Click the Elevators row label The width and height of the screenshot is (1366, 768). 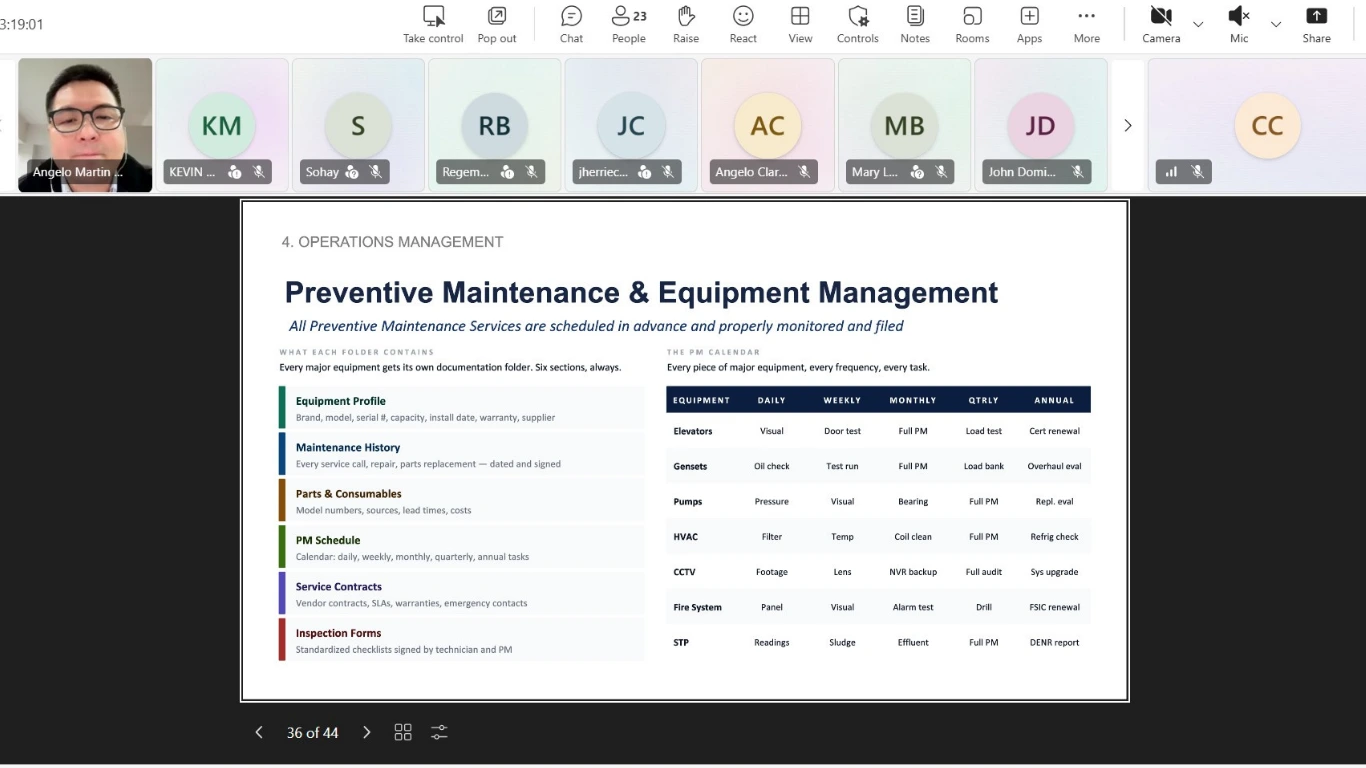[693, 431]
